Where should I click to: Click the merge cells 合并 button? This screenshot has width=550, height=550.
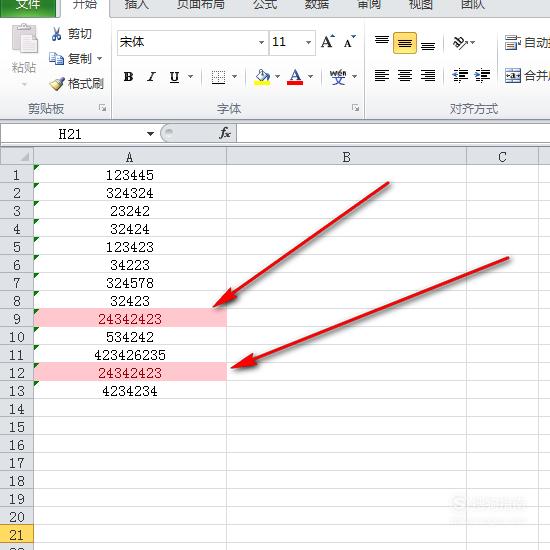point(526,75)
